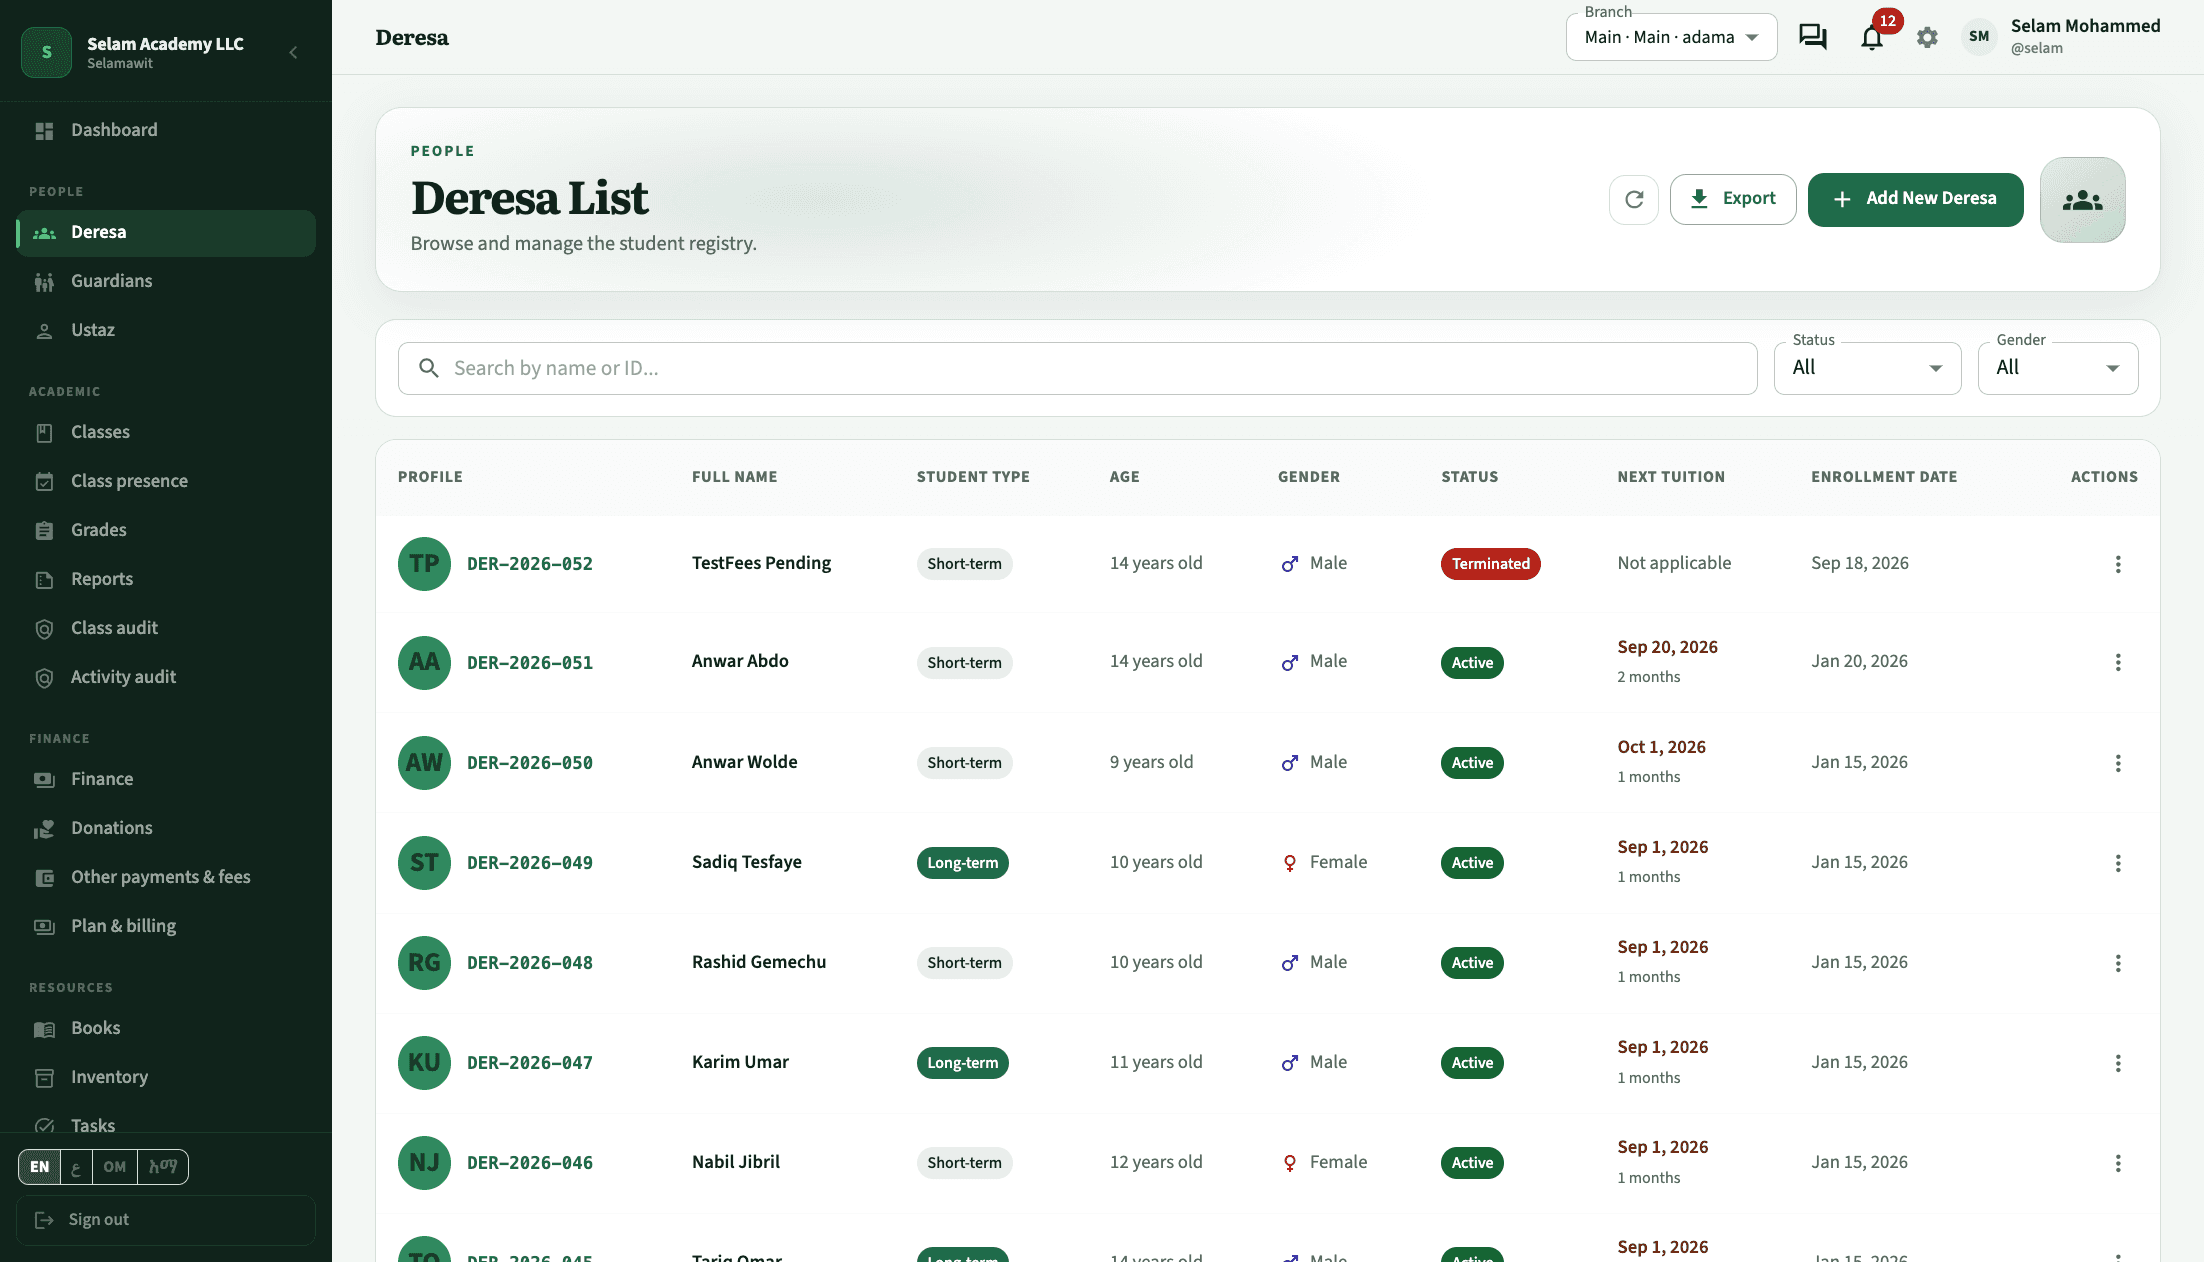The image size is (2204, 1262).
Task: Open the Status filter dropdown
Action: click(1867, 368)
